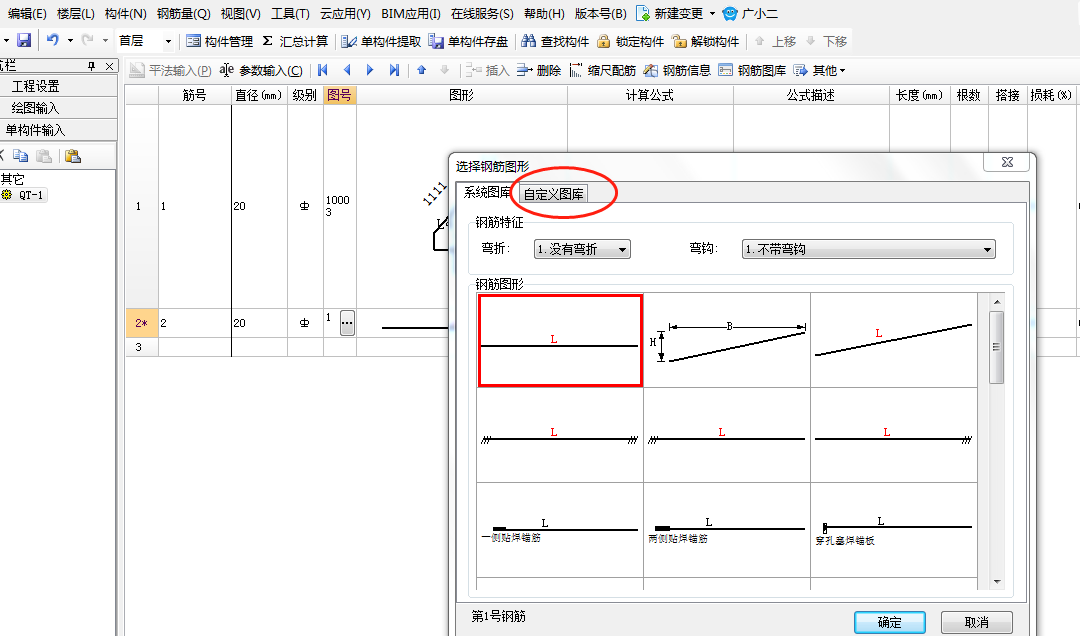Viewport: 1080px width, 636px height.
Task: Go to previous record arrow
Action: [346, 70]
